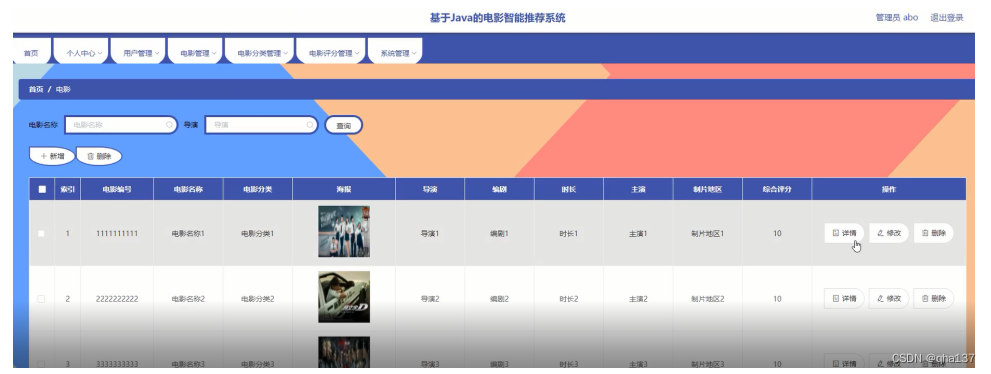The height and width of the screenshot is (374, 991).
Task: Select the cell 导演2
Action: click(430, 299)
